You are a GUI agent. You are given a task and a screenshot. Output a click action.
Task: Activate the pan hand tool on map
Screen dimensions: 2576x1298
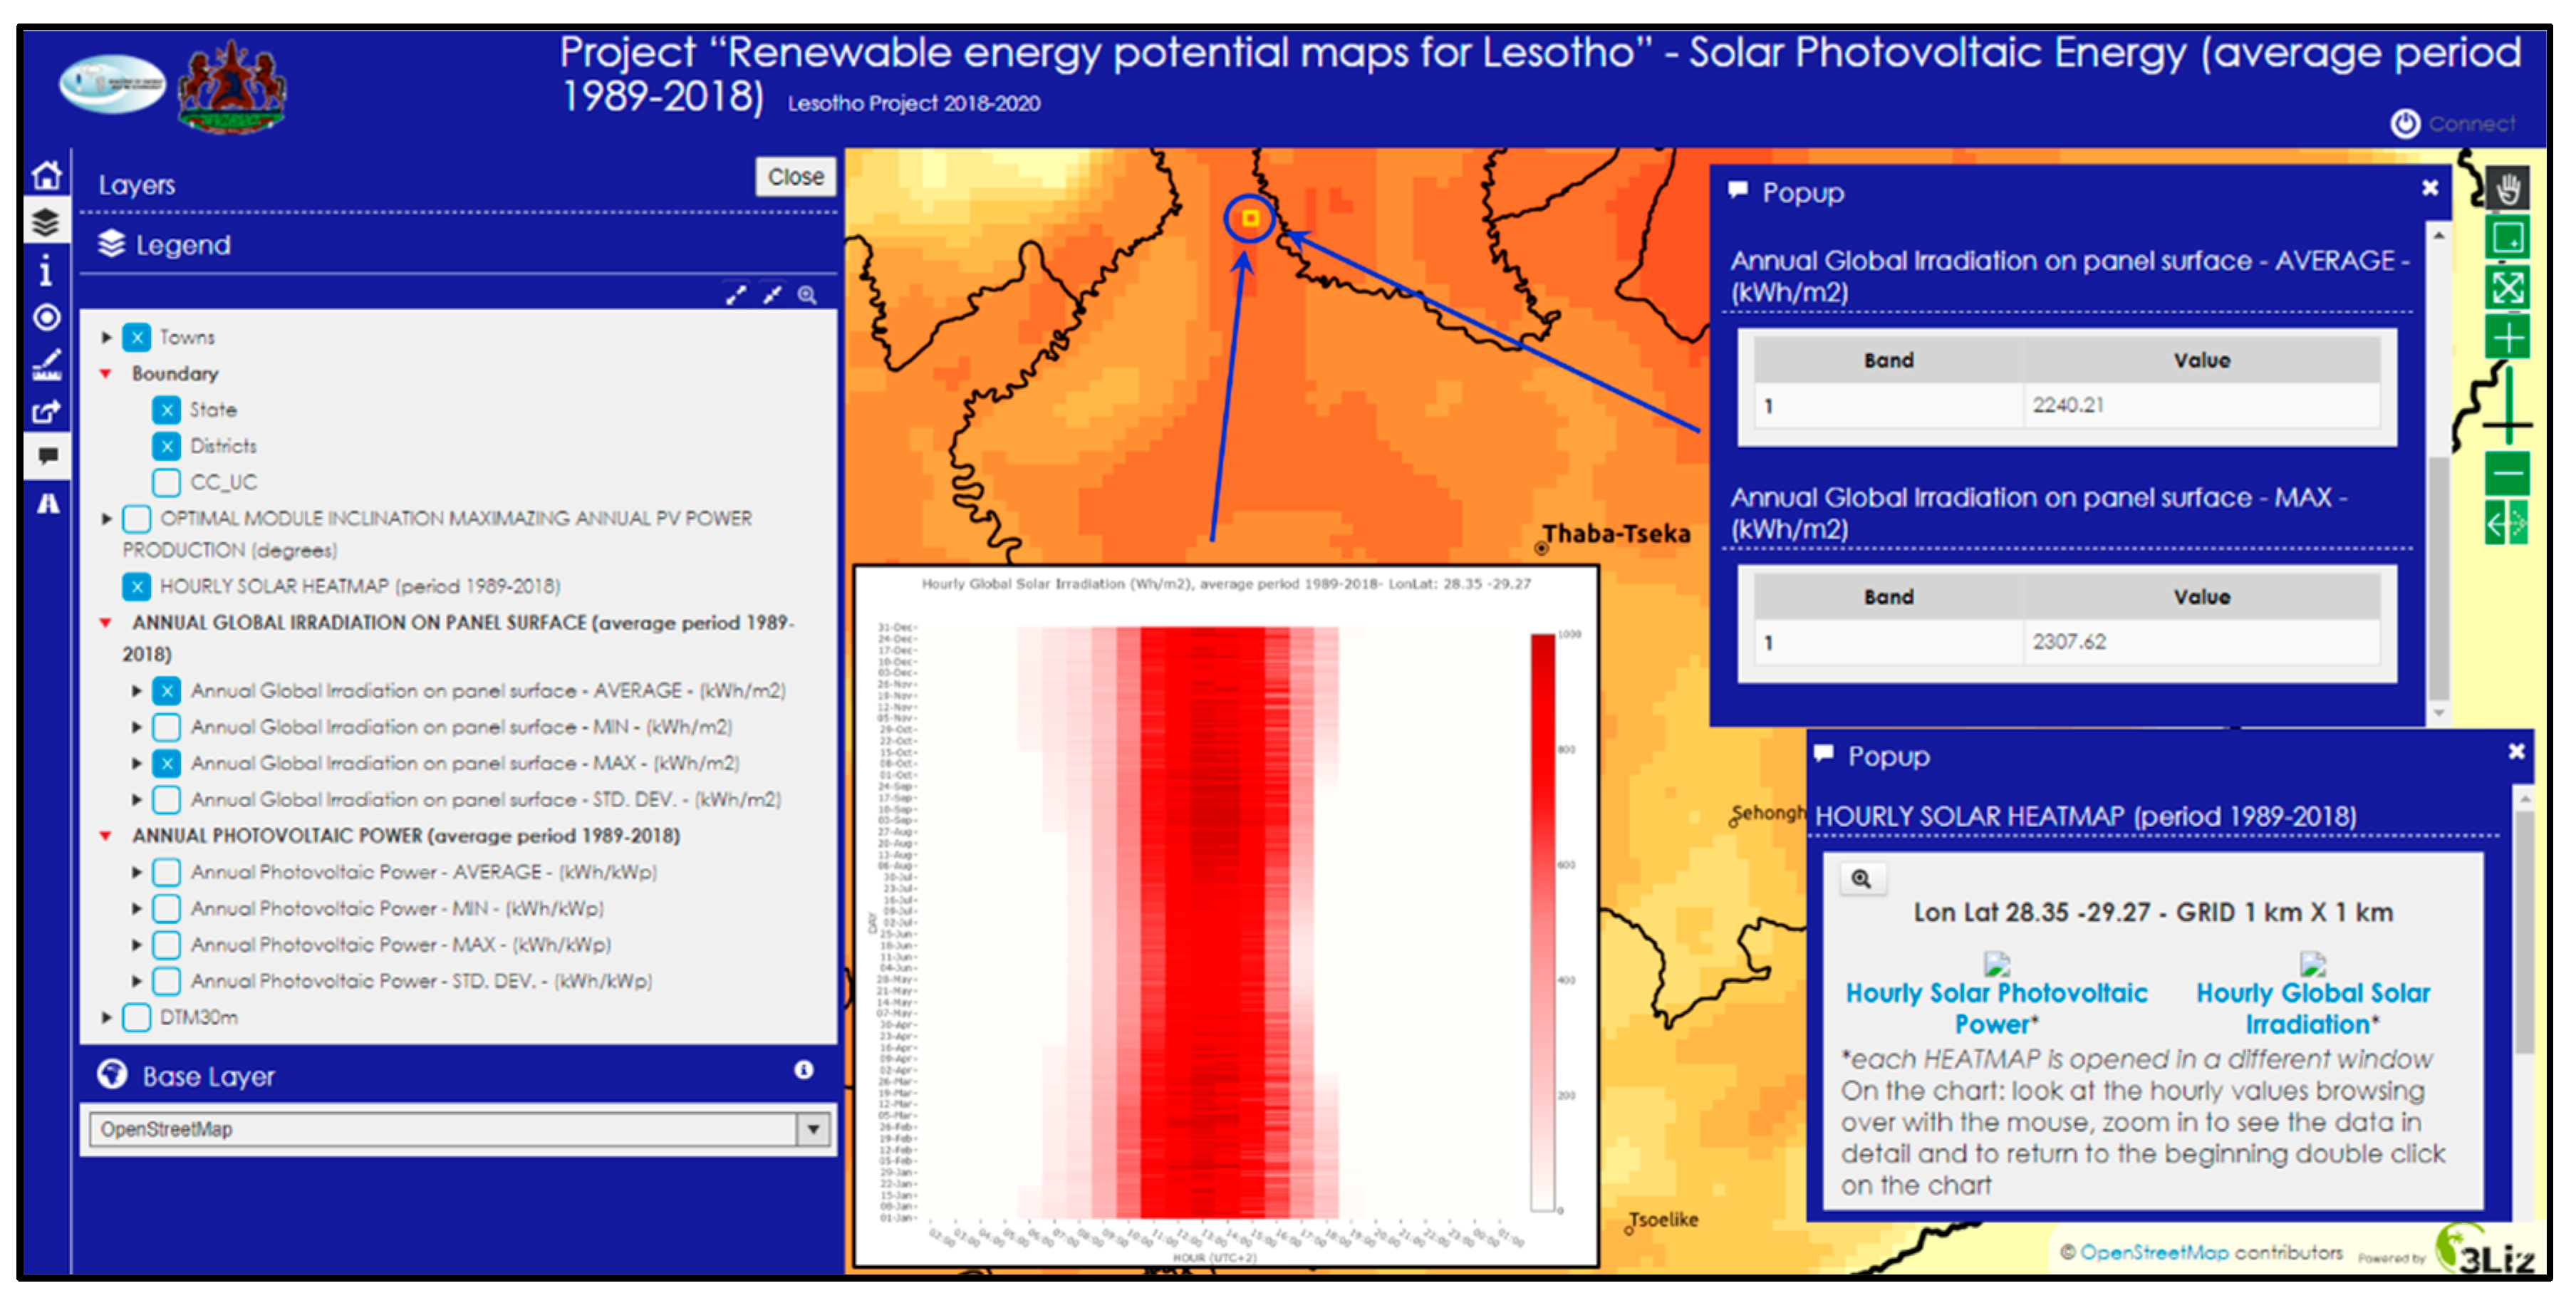[2507, 189]
